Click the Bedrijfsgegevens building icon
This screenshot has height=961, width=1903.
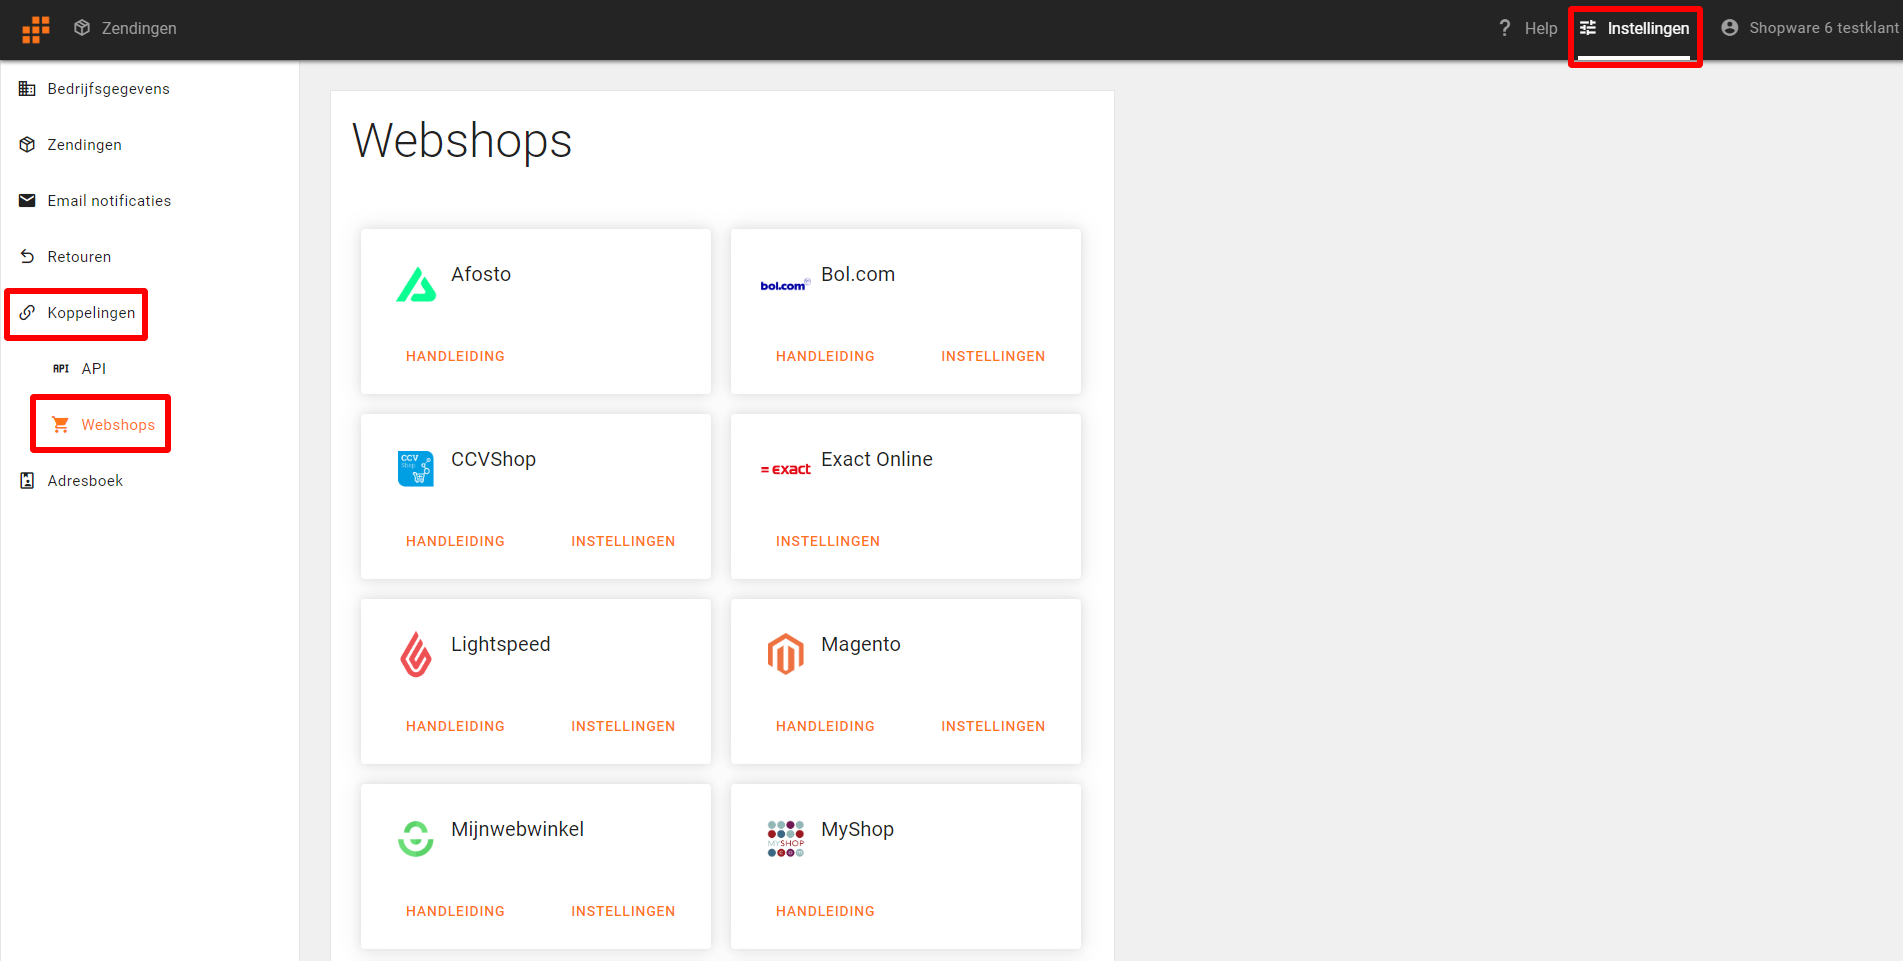(27, 89)
